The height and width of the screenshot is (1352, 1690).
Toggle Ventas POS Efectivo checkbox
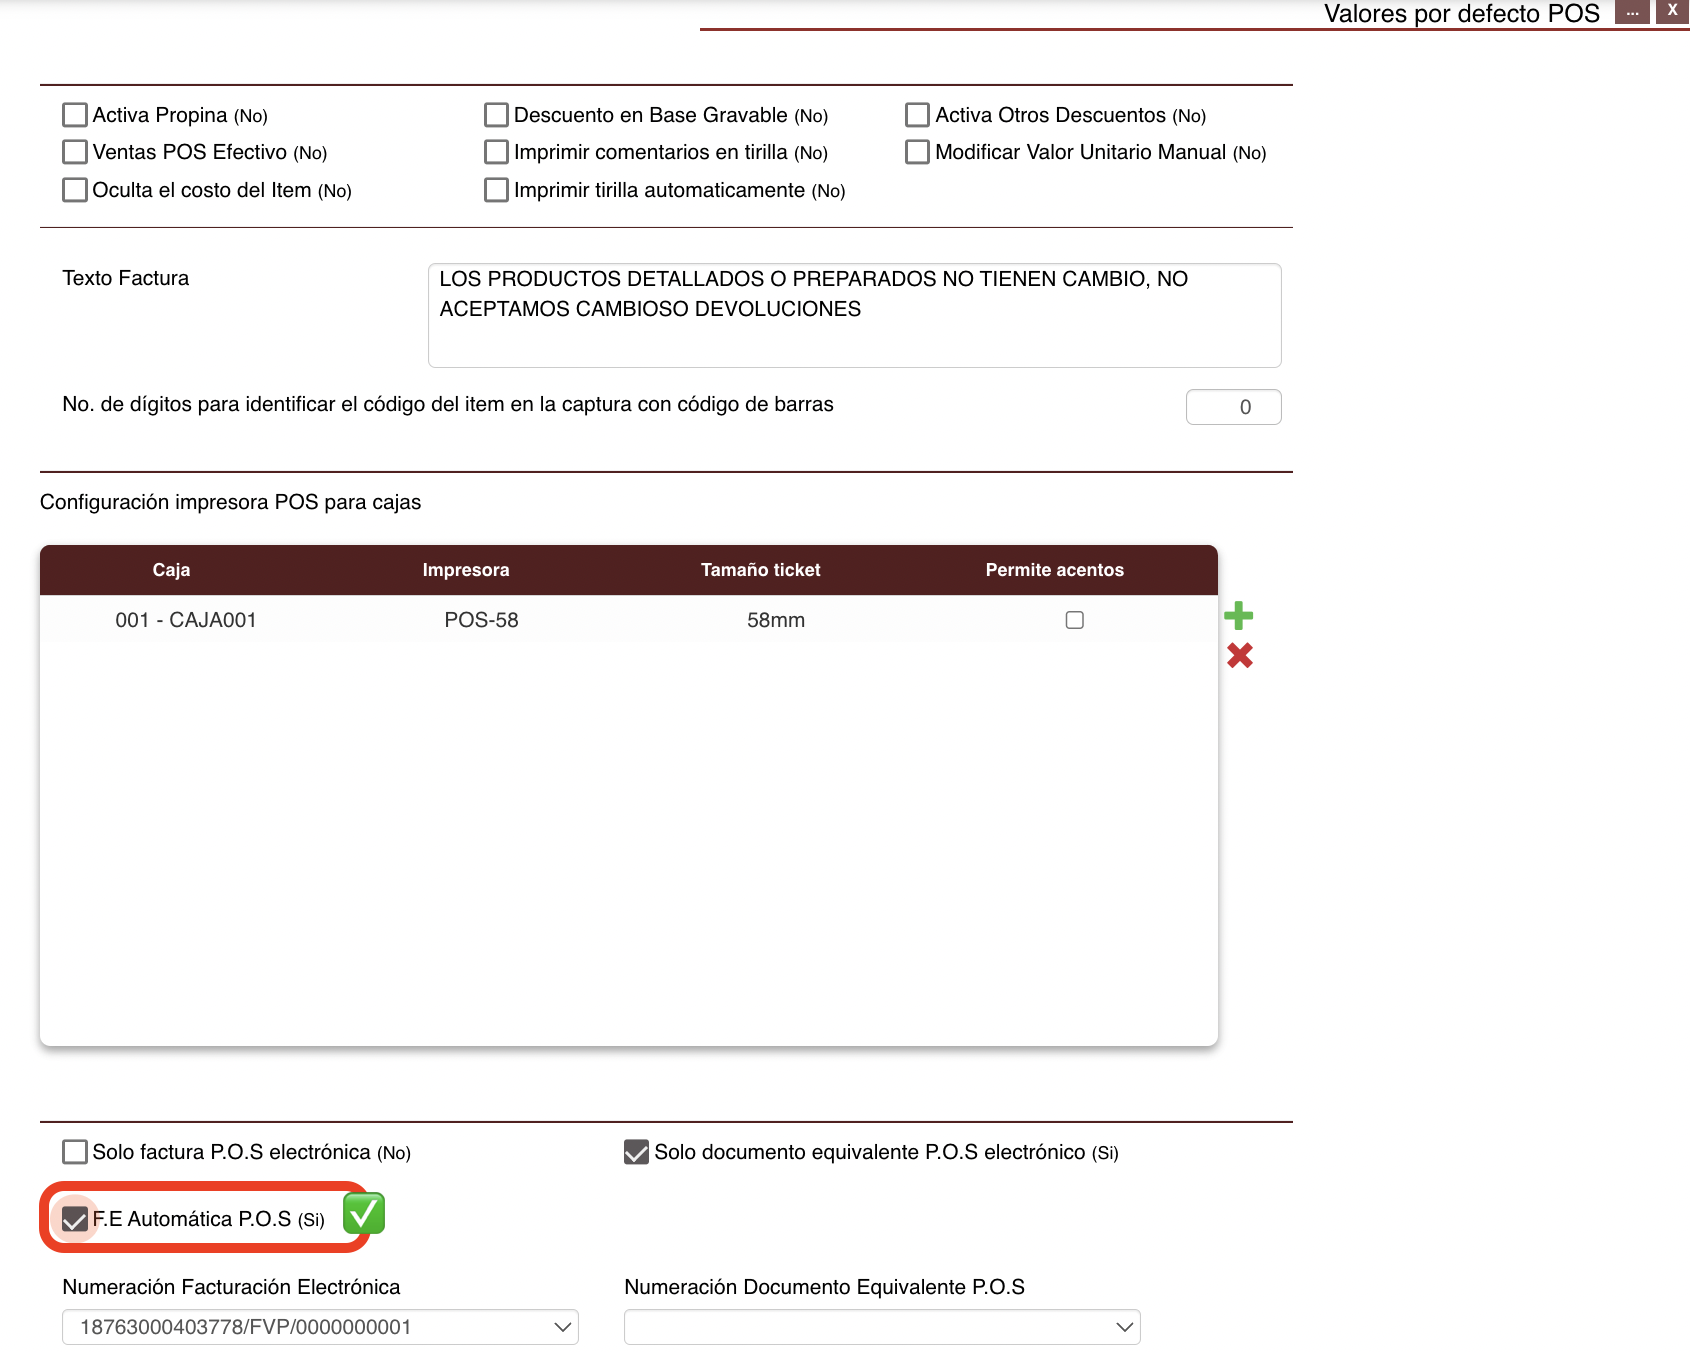coord(75,152)
